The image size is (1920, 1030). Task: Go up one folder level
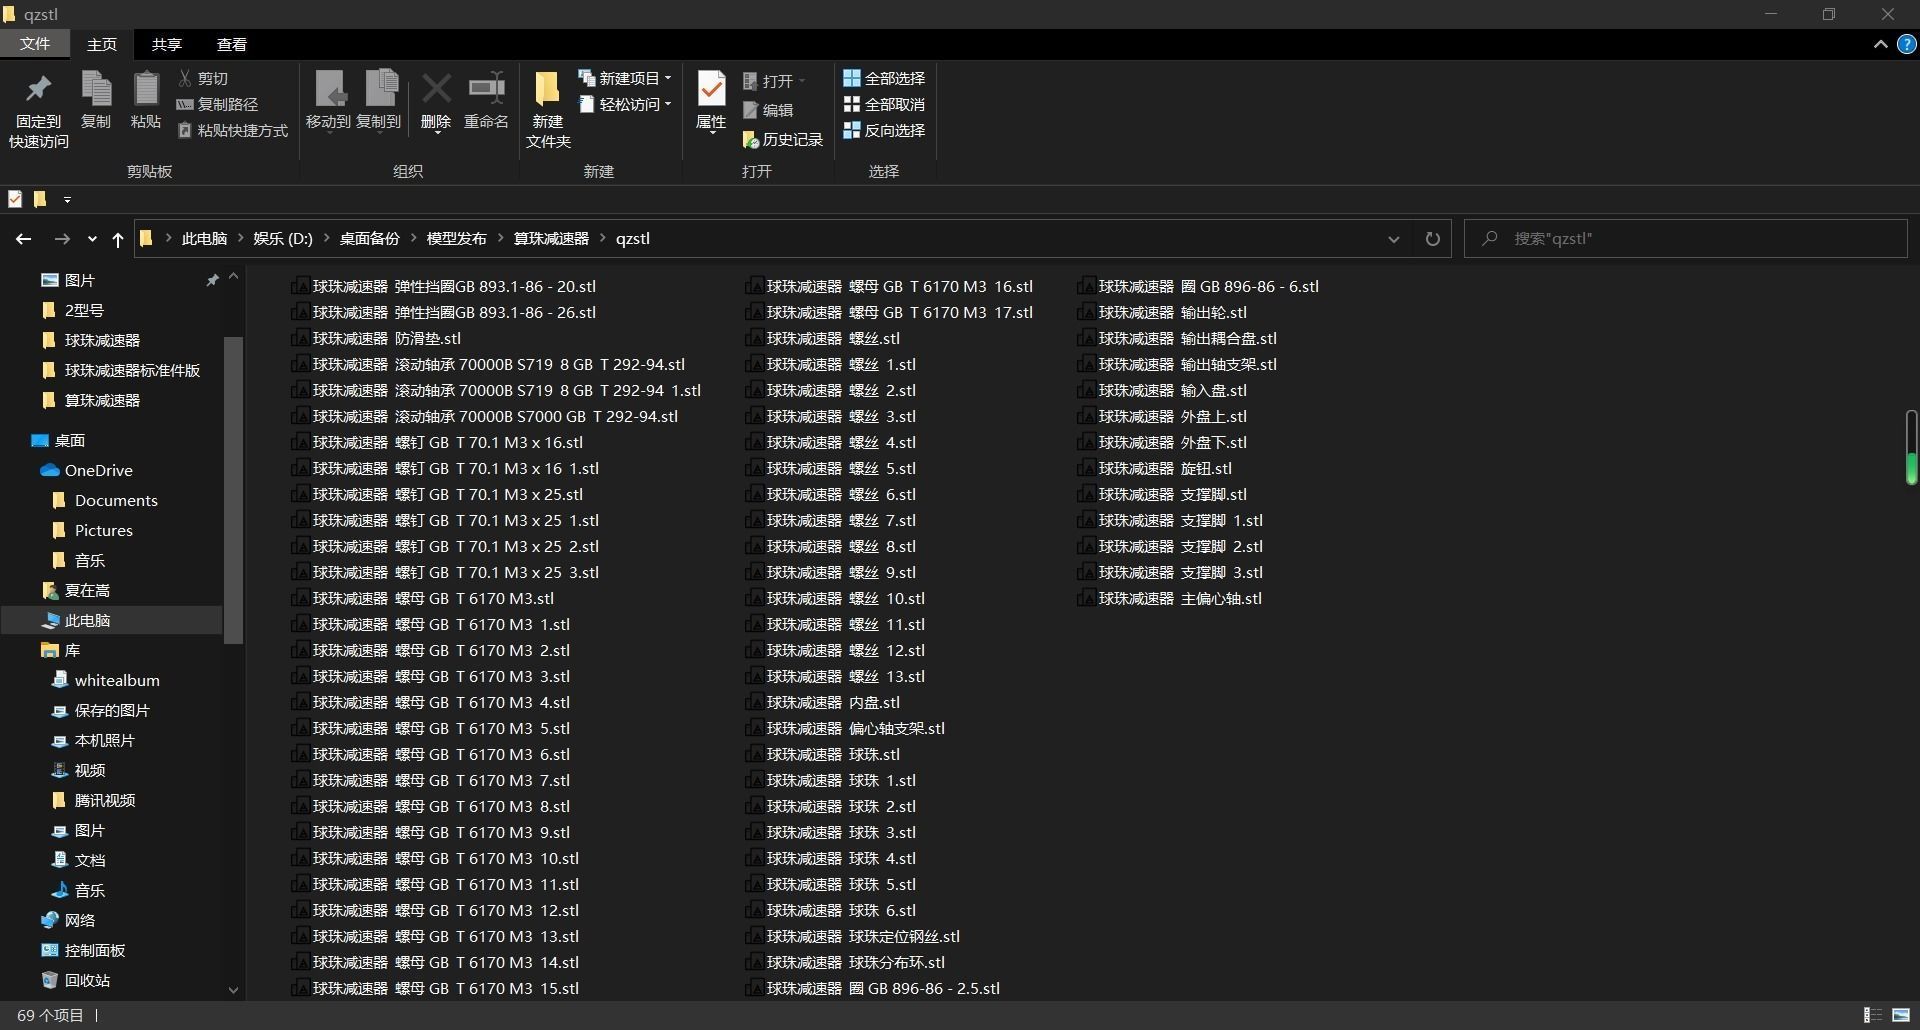(118, 239)
